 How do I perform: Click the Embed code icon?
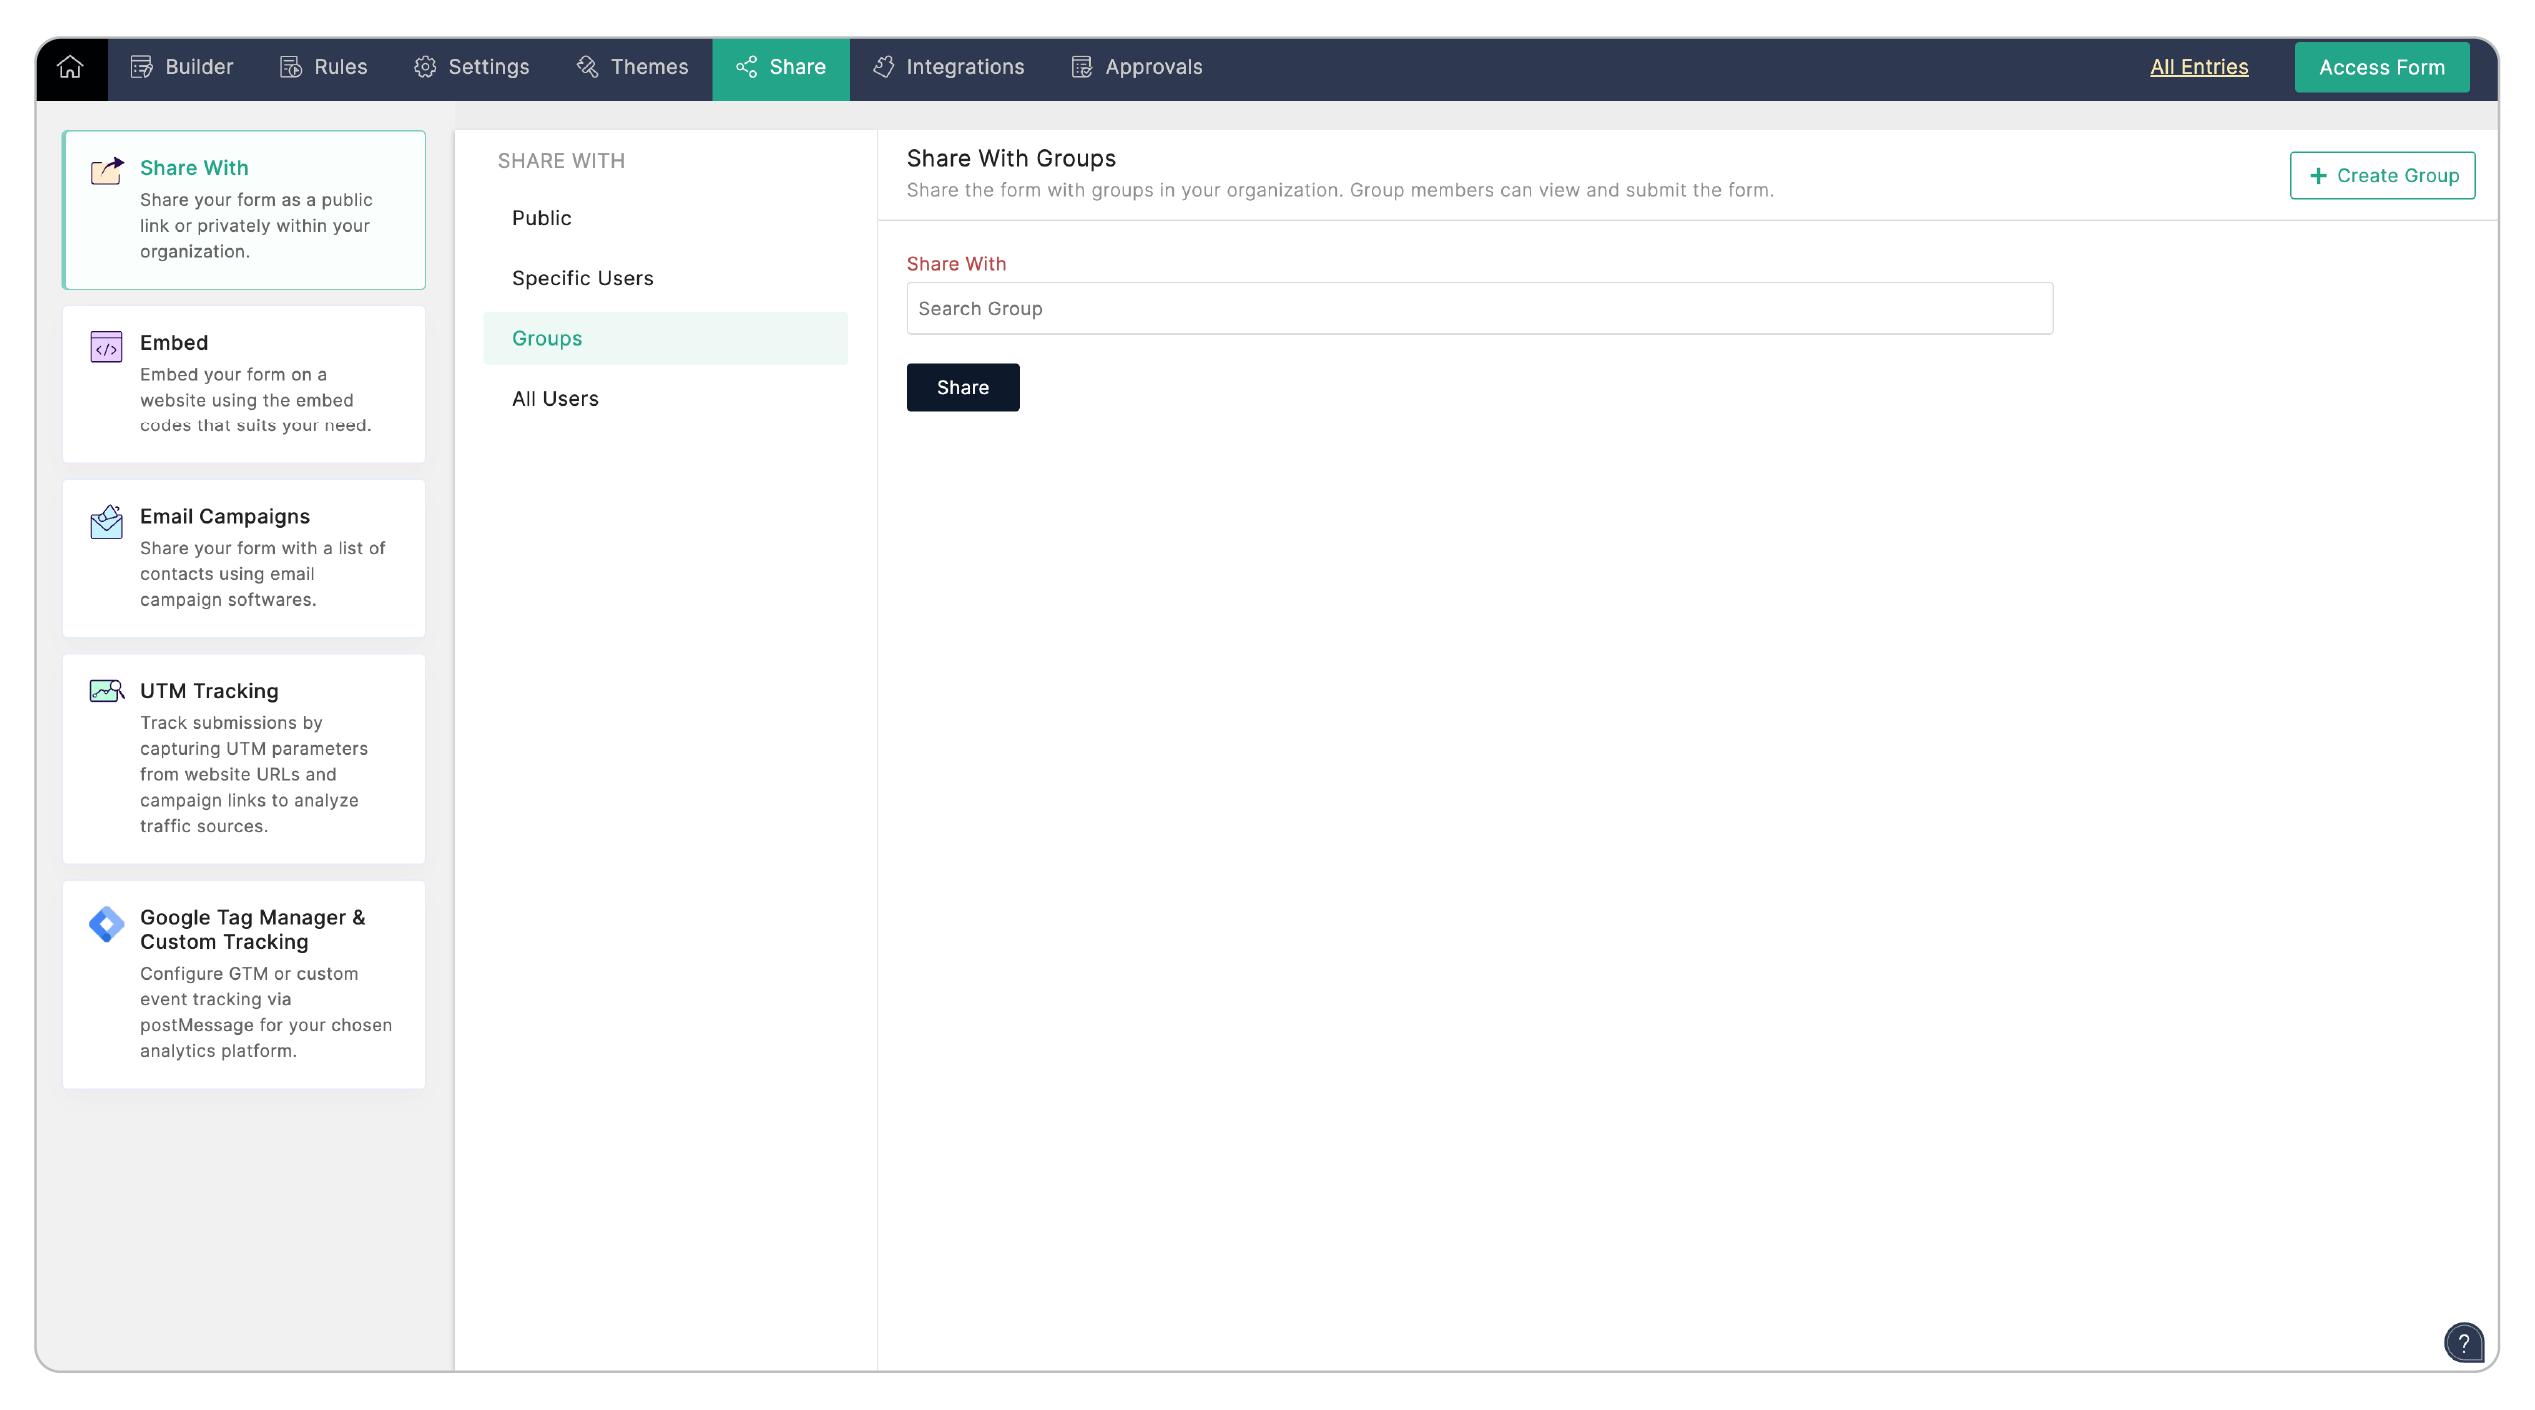pyautogui.click(x=106, y=347)
